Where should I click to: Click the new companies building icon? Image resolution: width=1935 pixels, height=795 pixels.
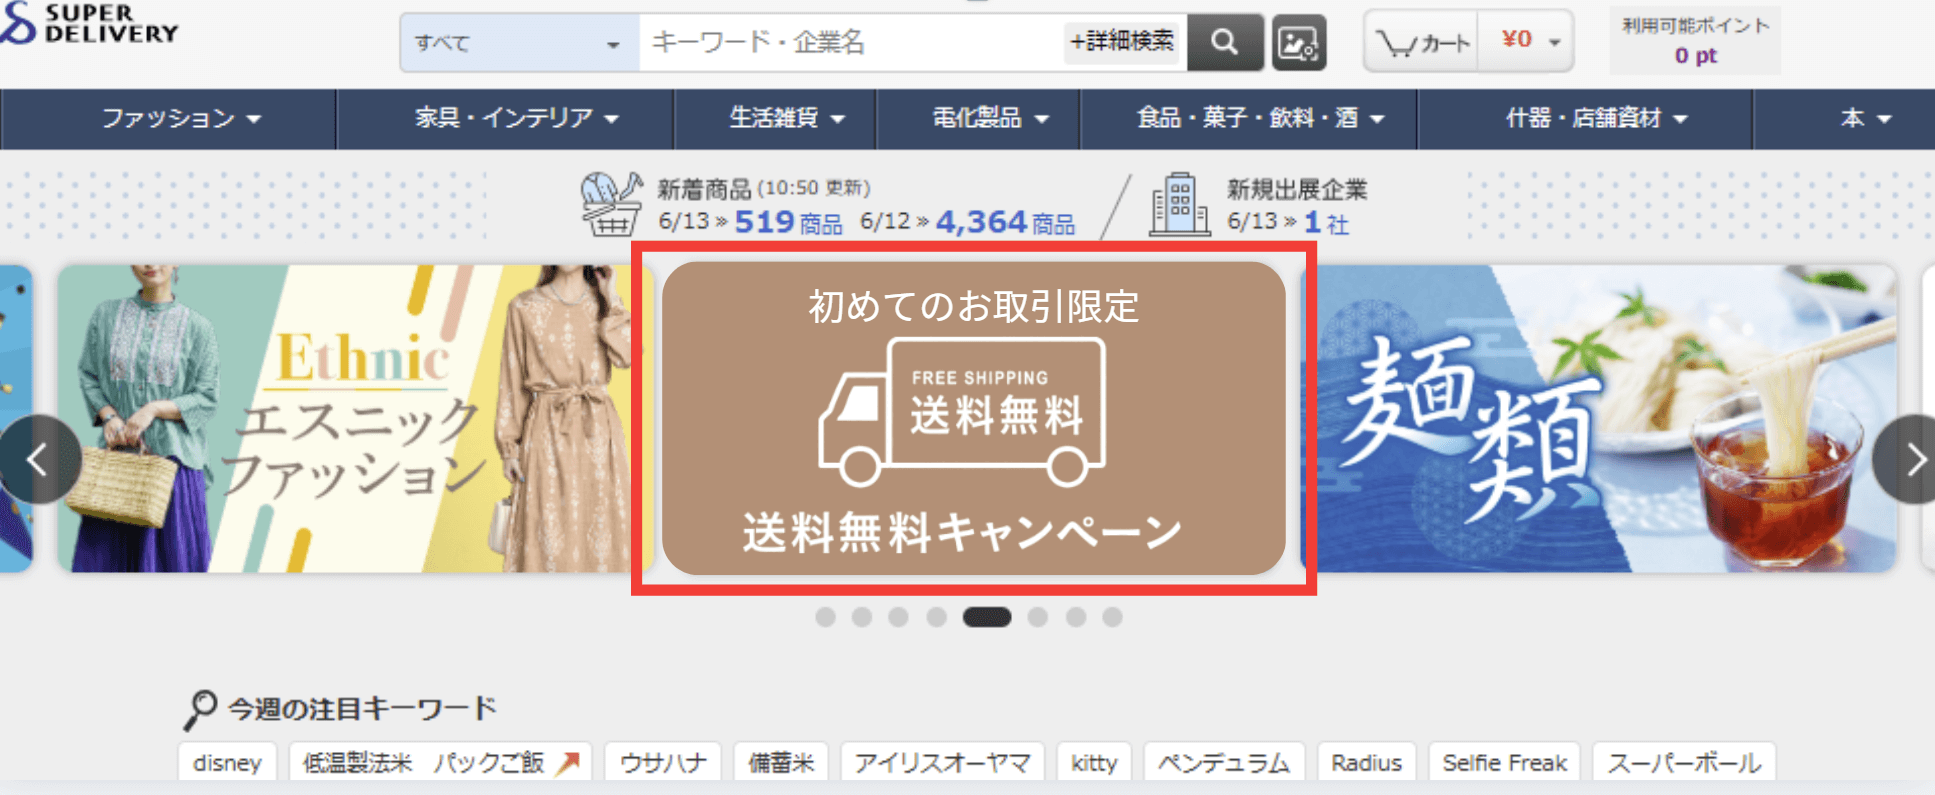tap(1180, 204)
